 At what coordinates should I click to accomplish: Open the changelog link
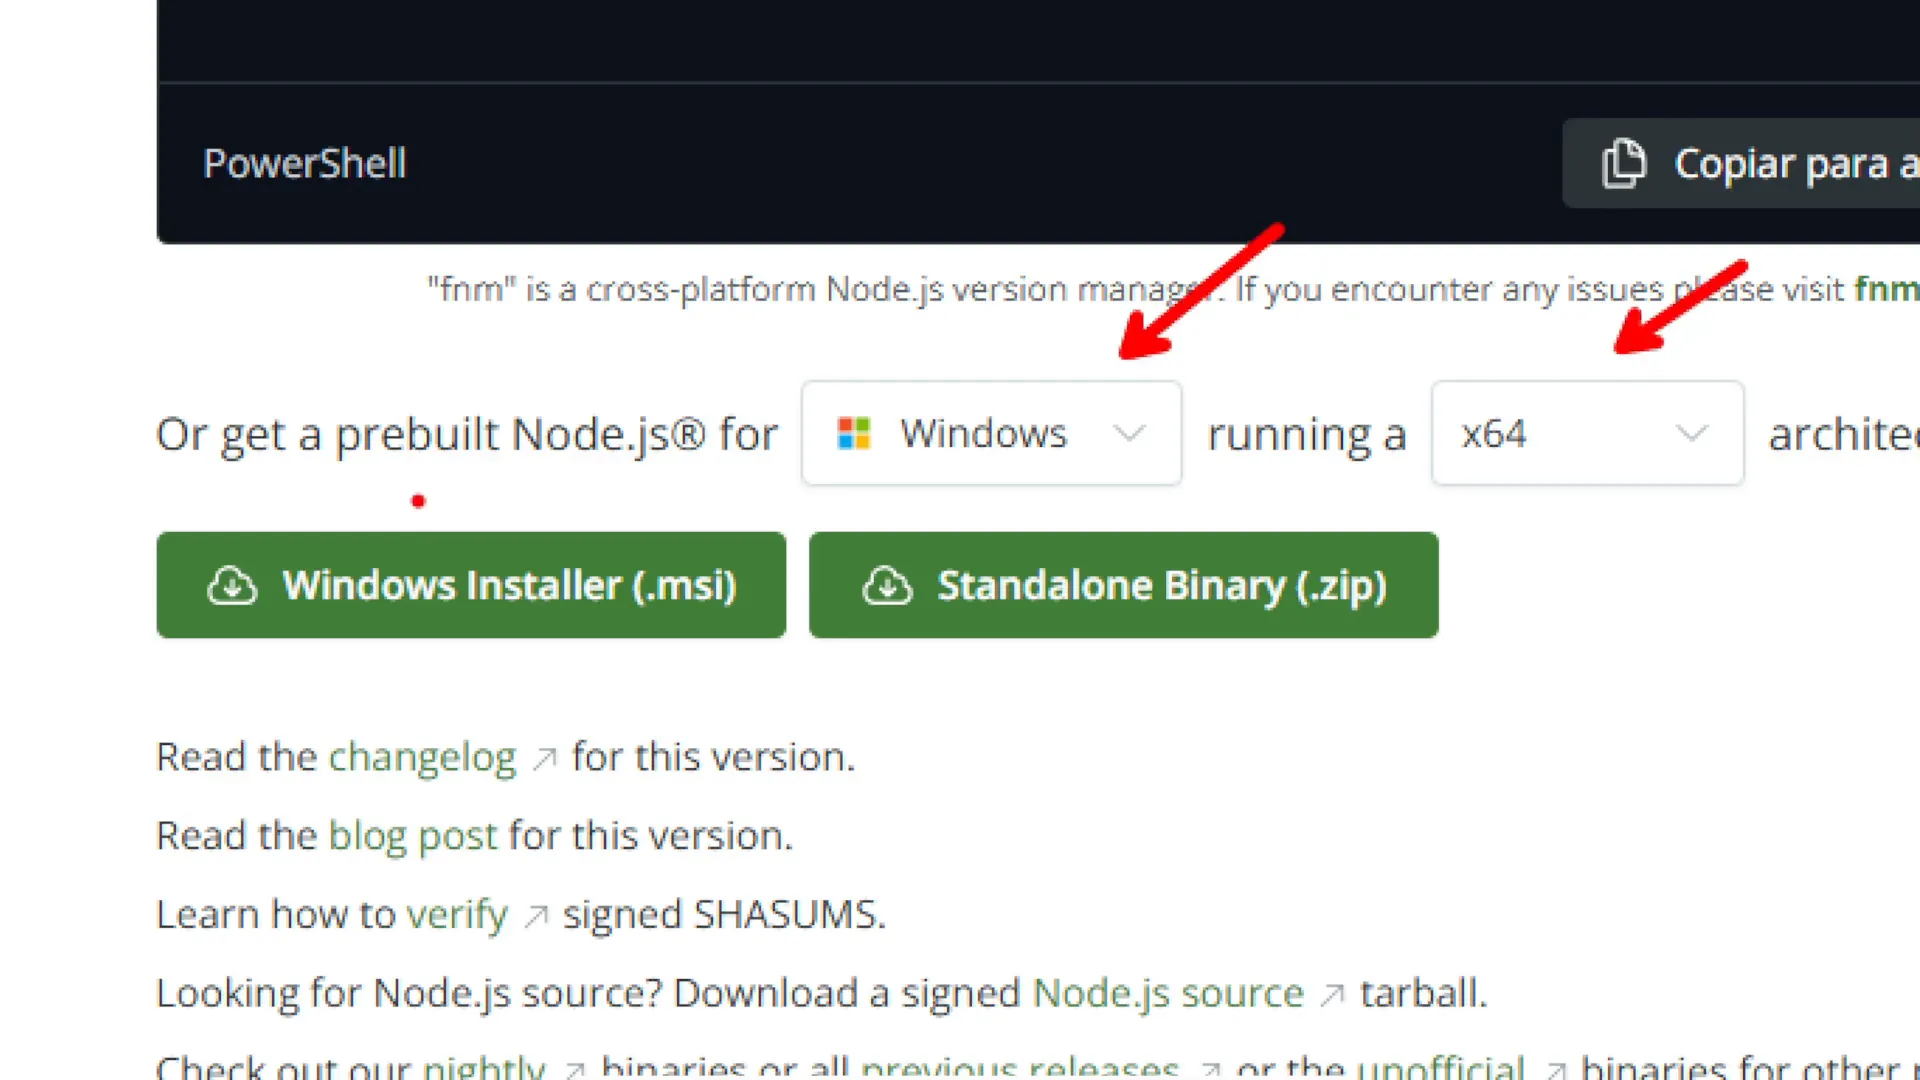point(422,758)
